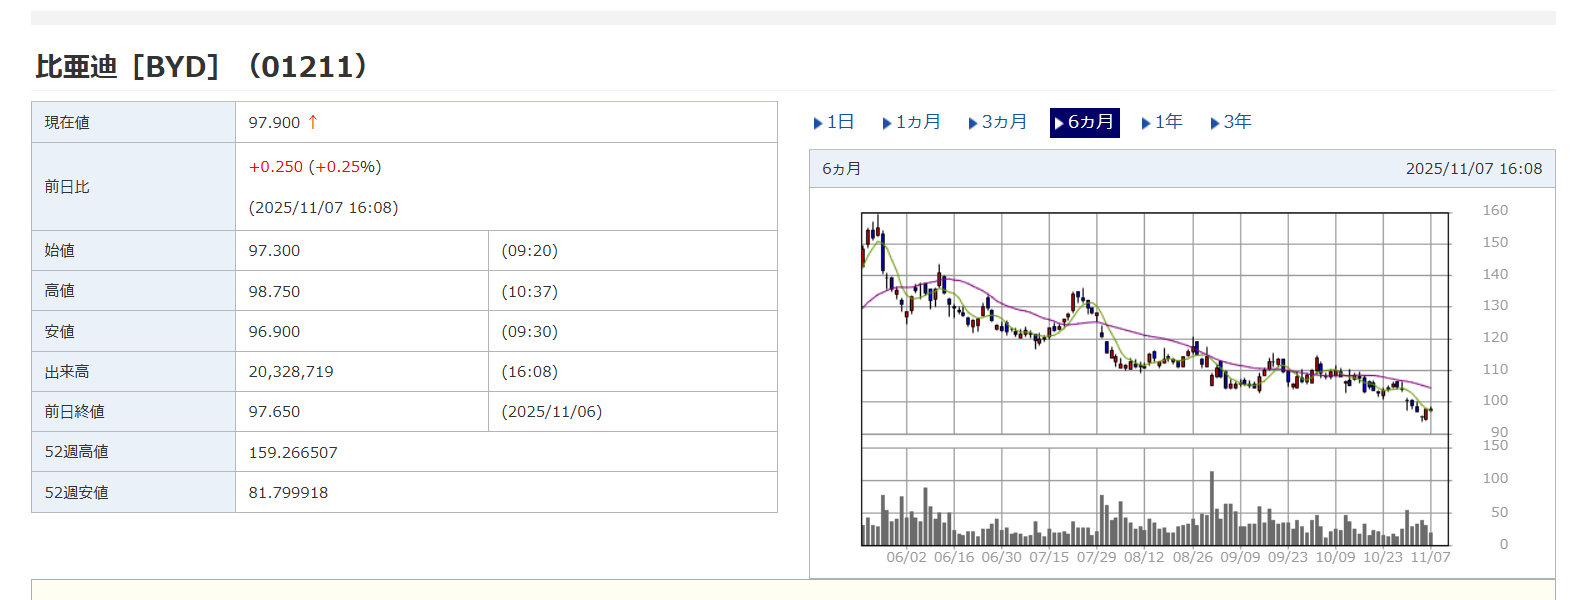Click the 高値 time (10:37)
The image size is (1580, 600).
click(x=529, y=291)
